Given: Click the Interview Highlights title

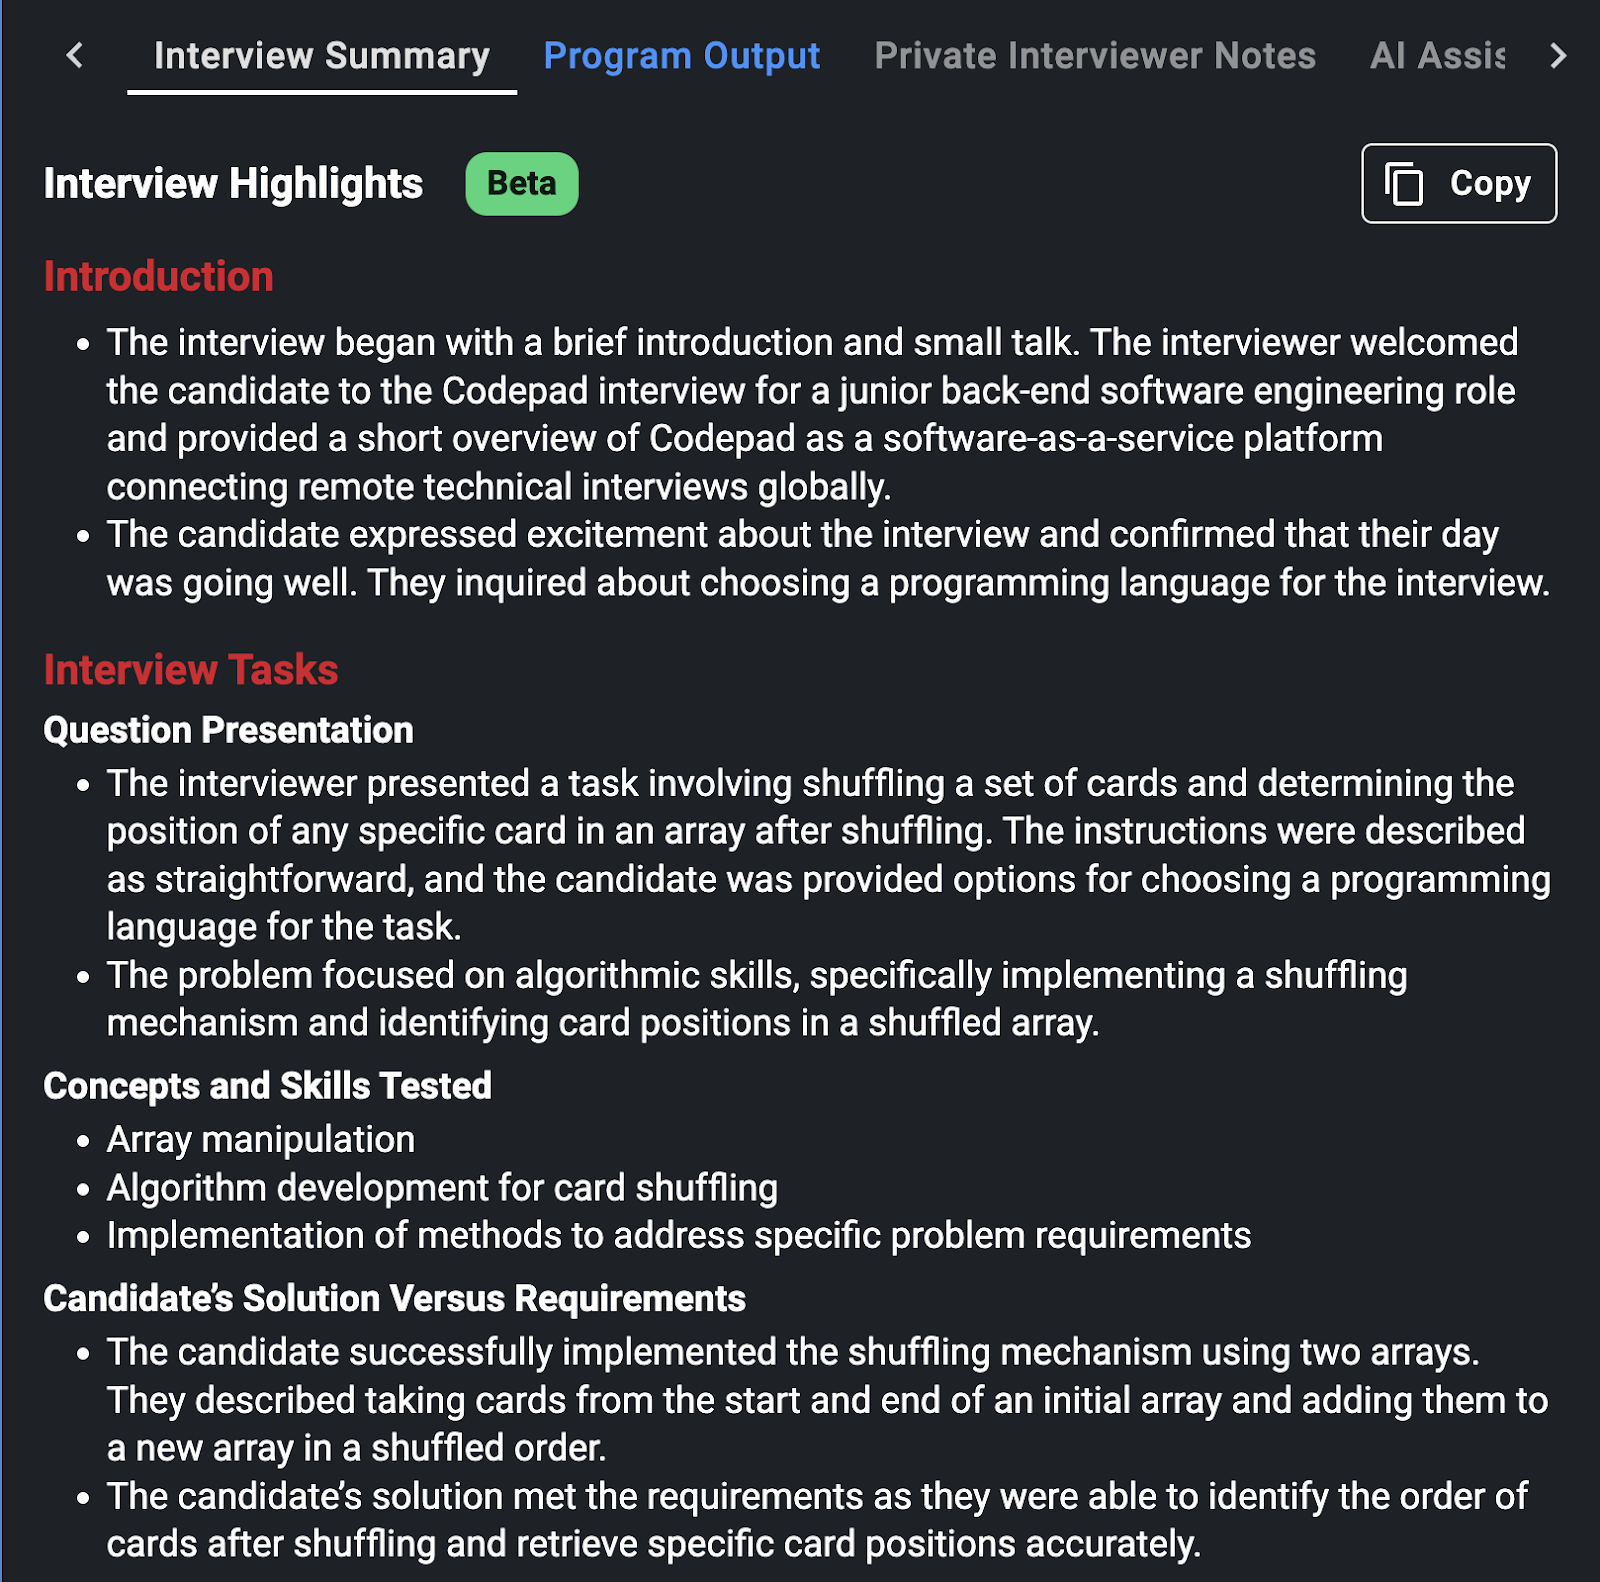Looking at the screenshot, I should [233, 184].
